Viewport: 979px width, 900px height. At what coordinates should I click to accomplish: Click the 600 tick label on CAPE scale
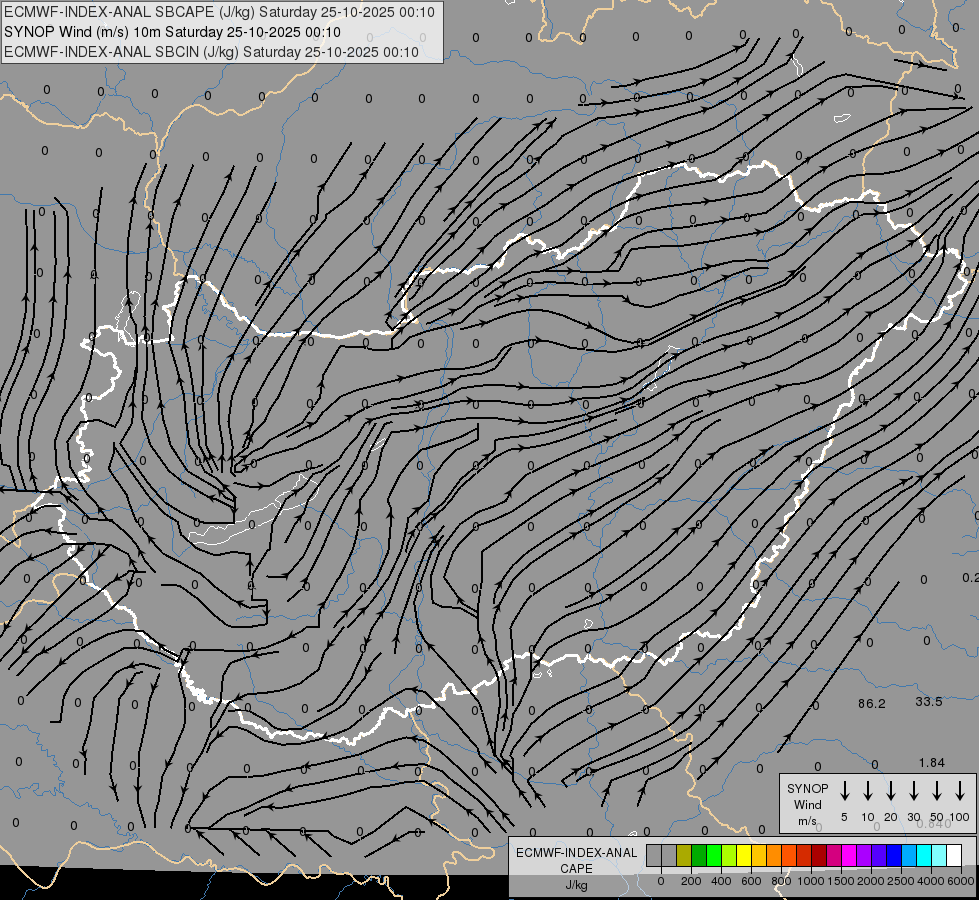(x=751, y=881)
